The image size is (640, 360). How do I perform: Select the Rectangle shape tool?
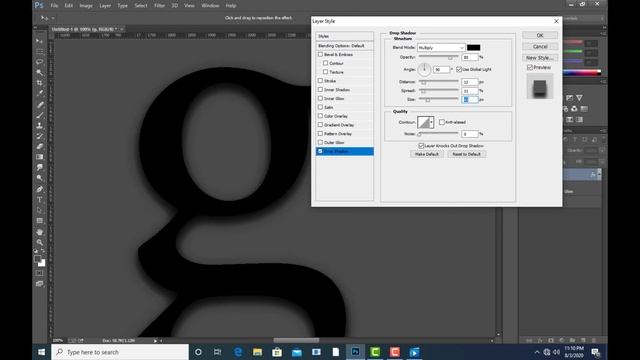40,221
